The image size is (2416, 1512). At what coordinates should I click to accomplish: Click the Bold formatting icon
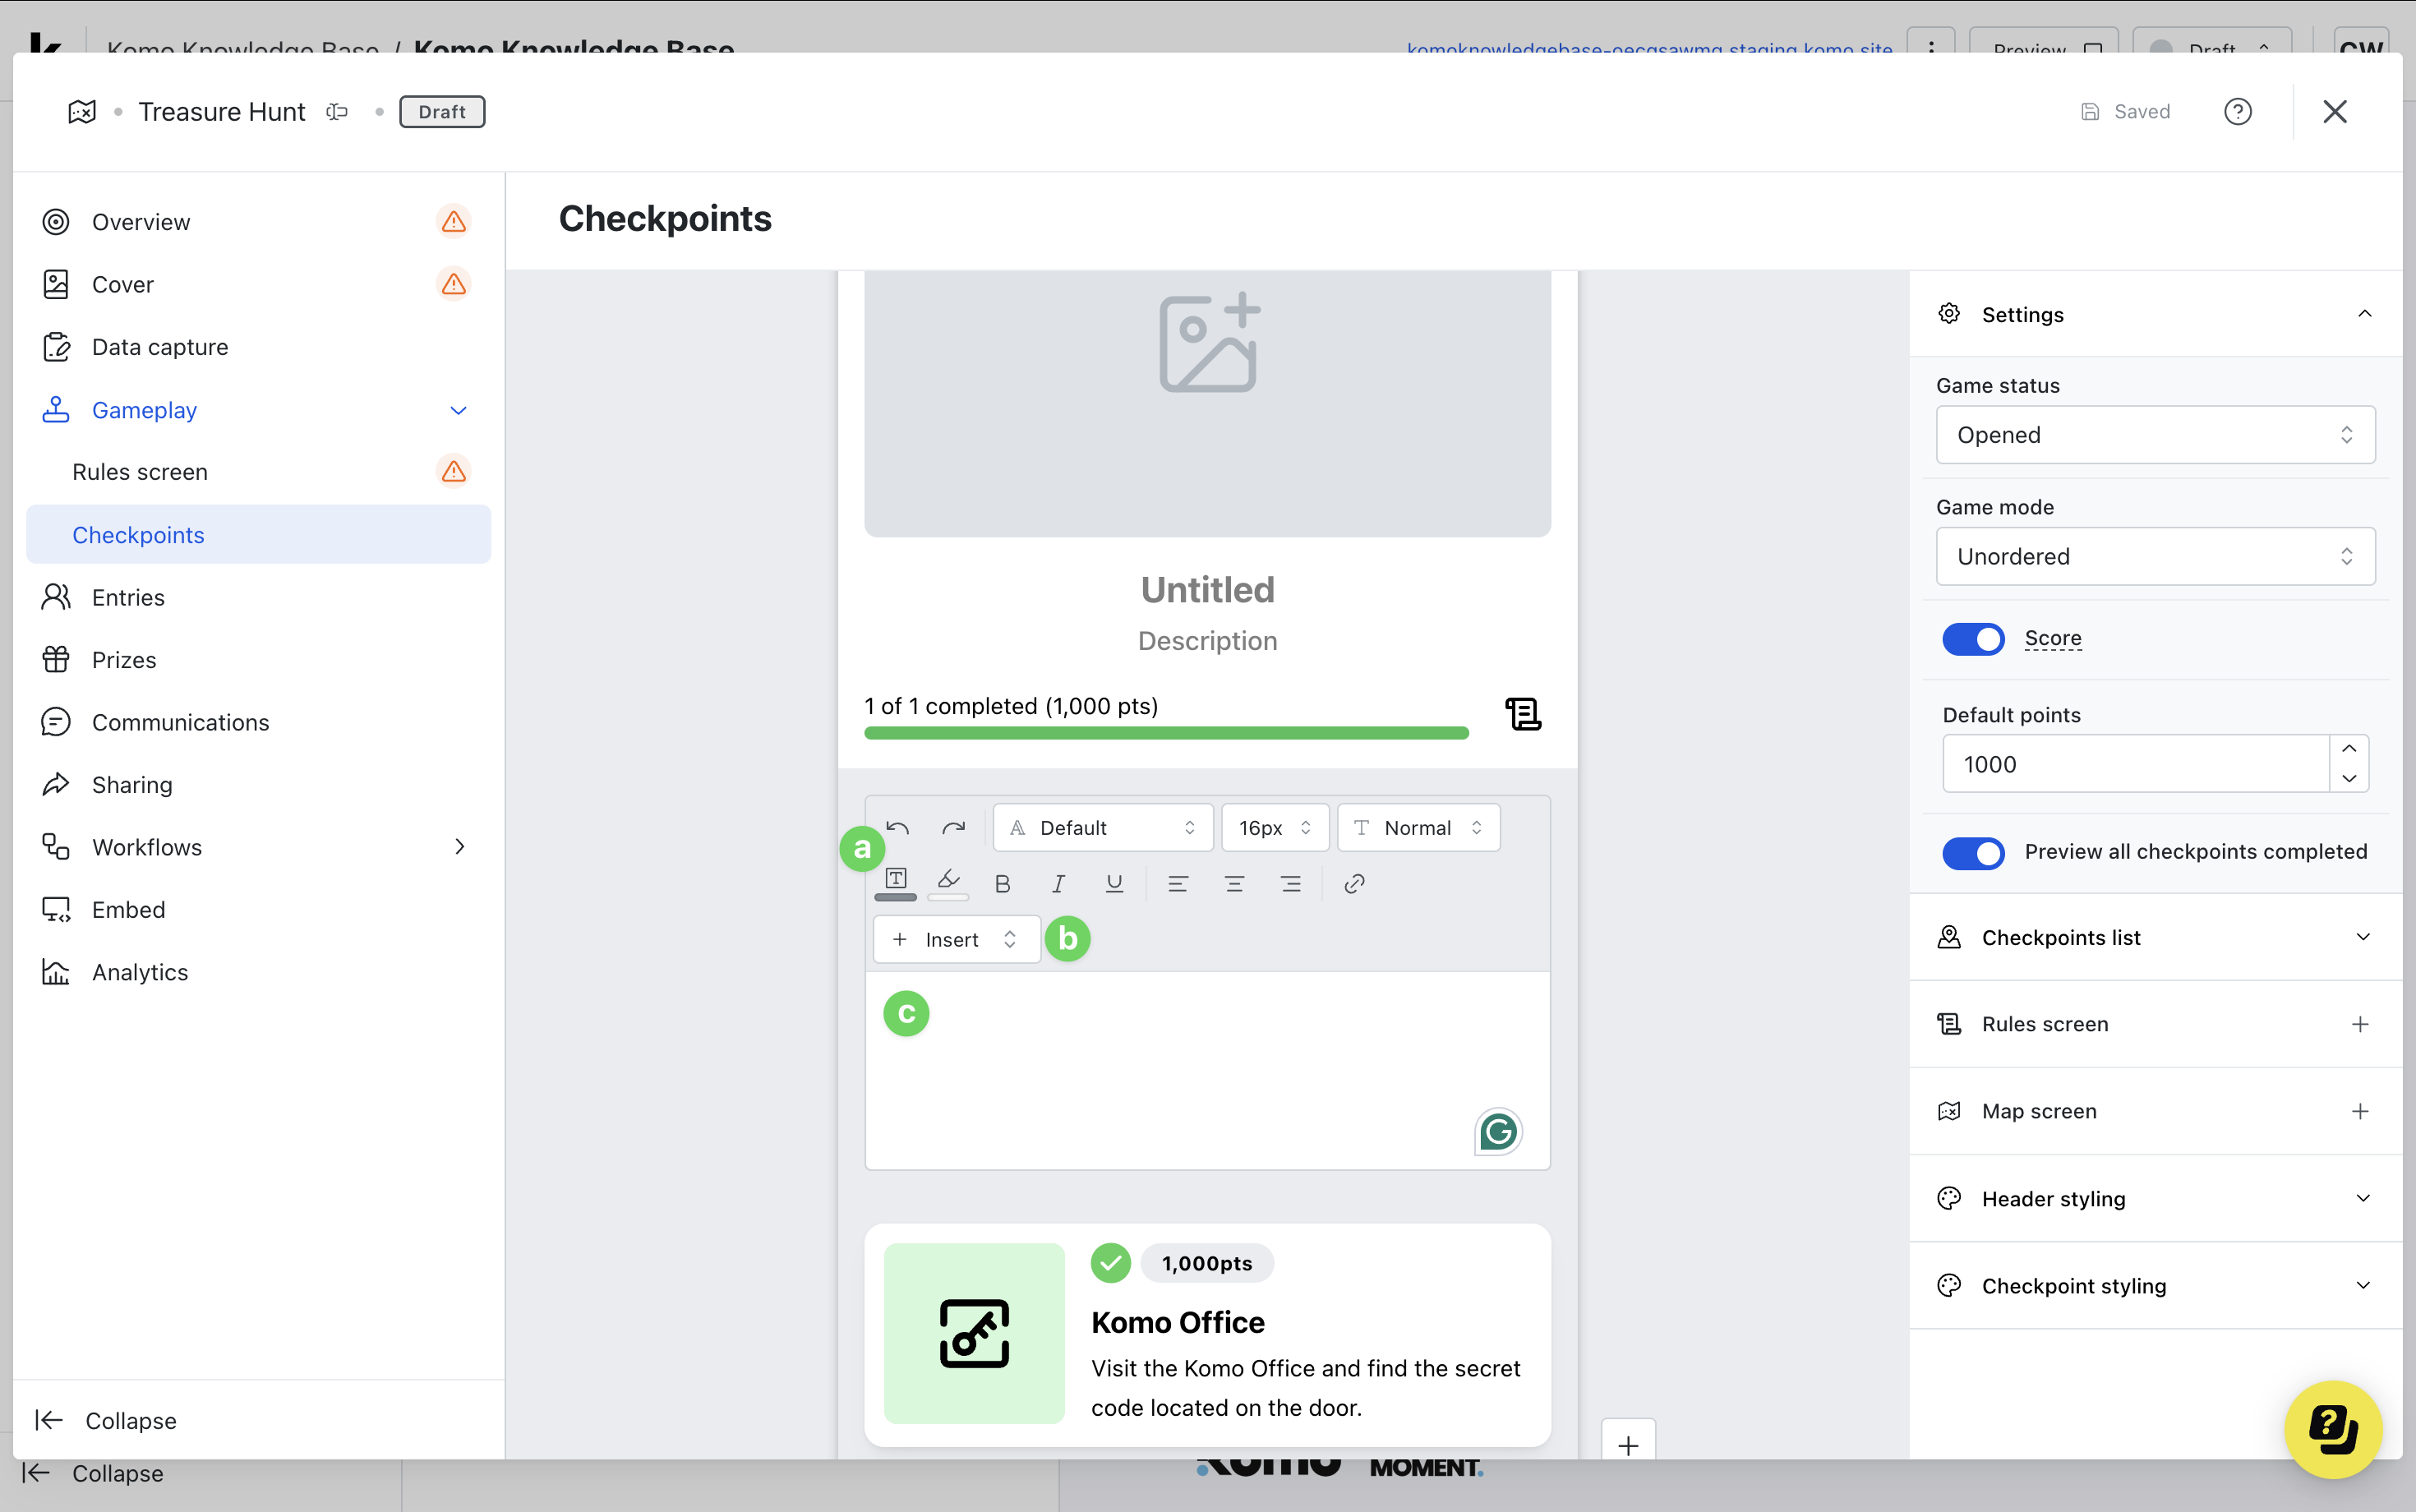1002,884
